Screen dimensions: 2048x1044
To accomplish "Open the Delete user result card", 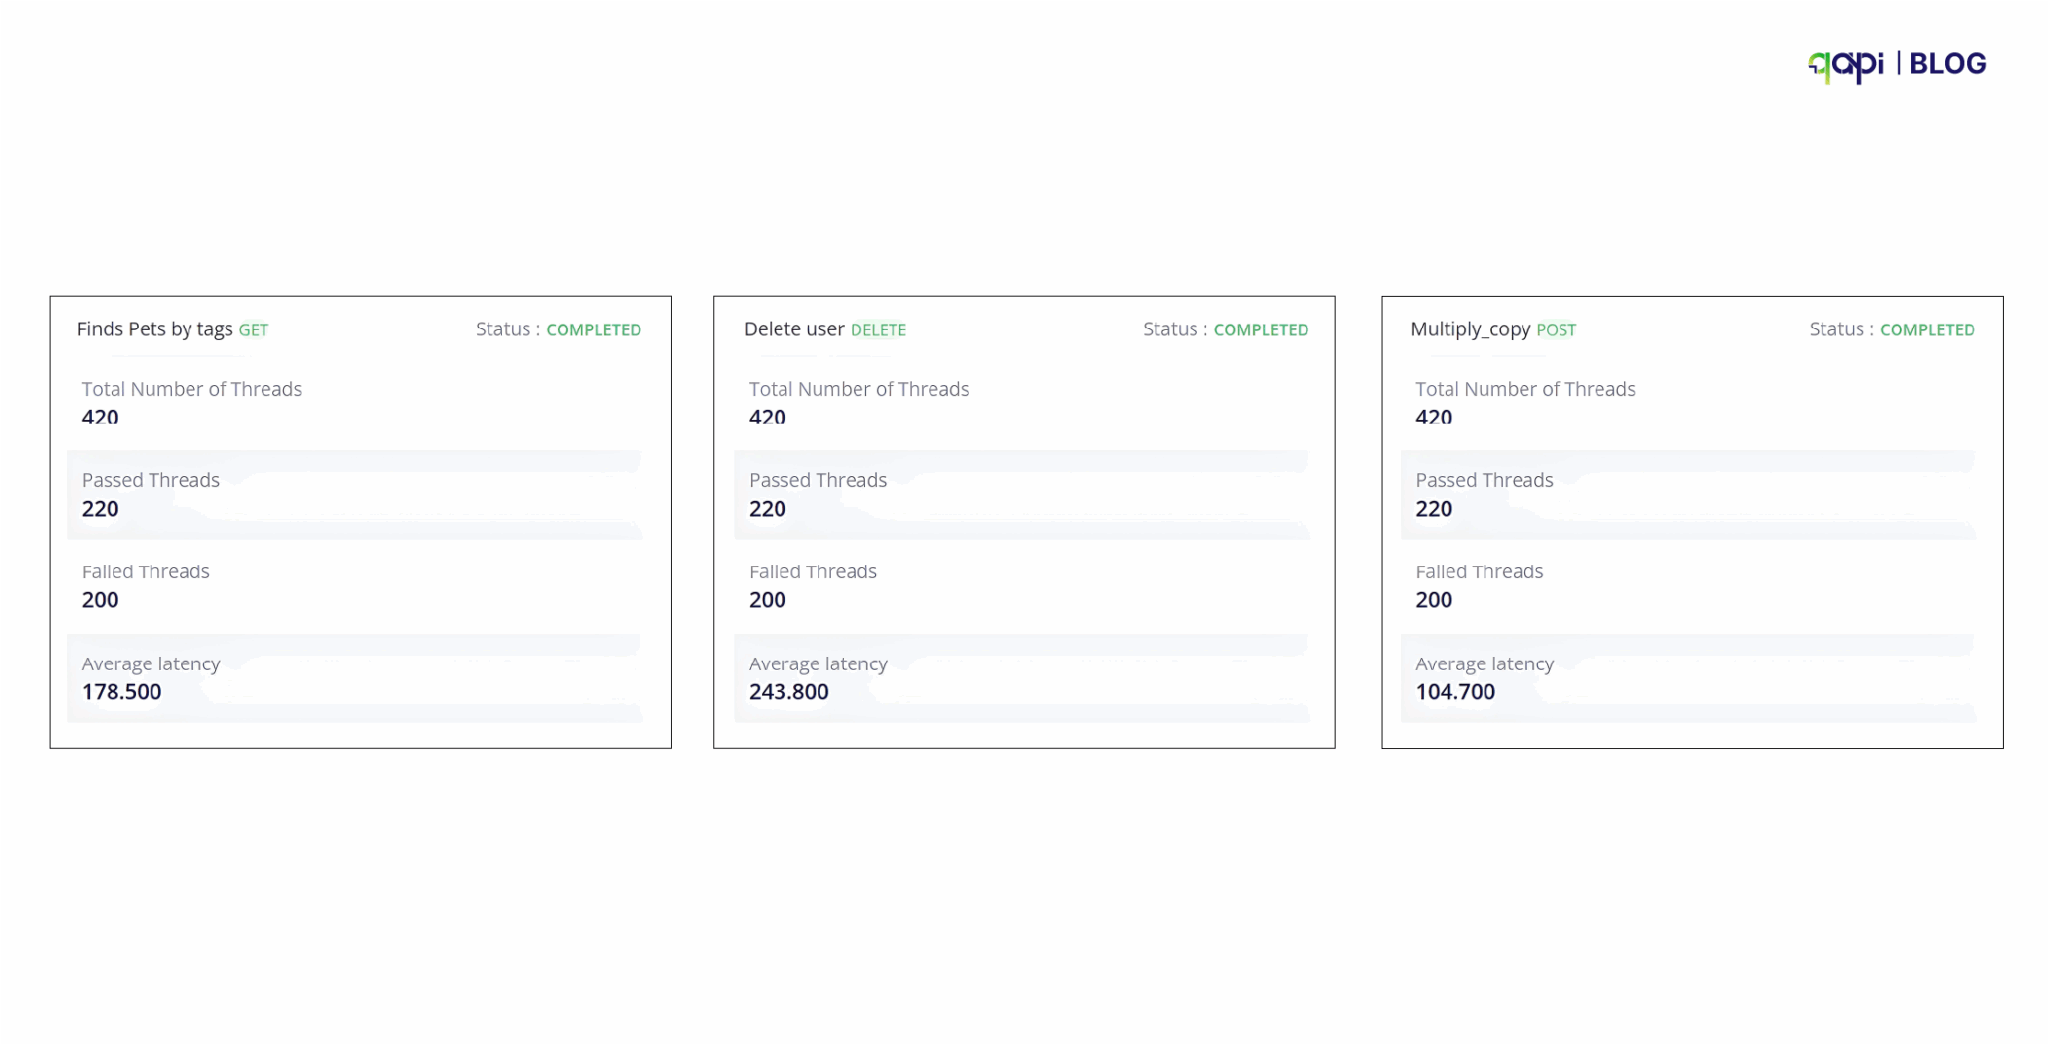I will pyautogui.click(x=1023, y=520).
